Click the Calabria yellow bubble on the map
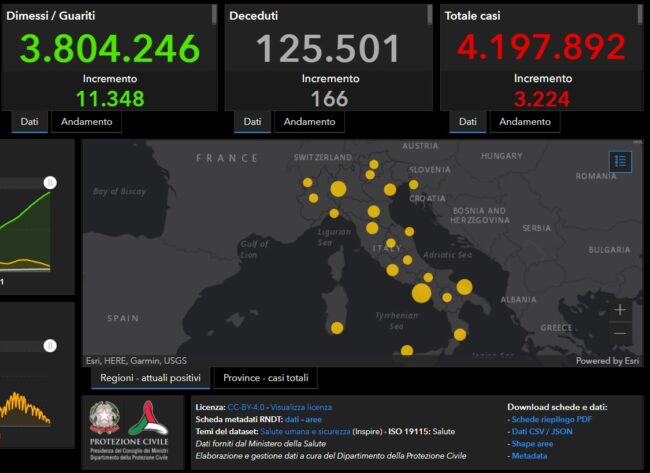The height and width of the screenshot is (473, 650). 460,335
